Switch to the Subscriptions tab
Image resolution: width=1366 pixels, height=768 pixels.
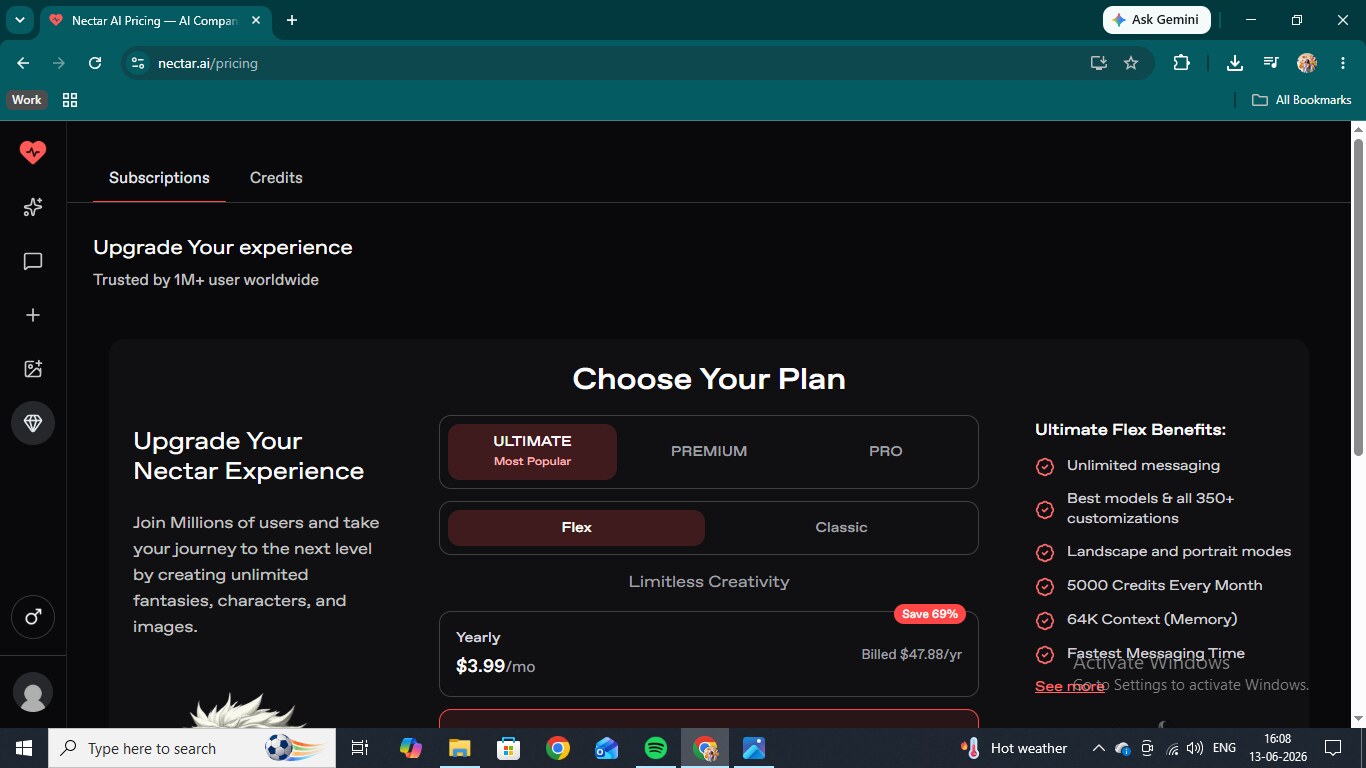[x=159, y=178]
